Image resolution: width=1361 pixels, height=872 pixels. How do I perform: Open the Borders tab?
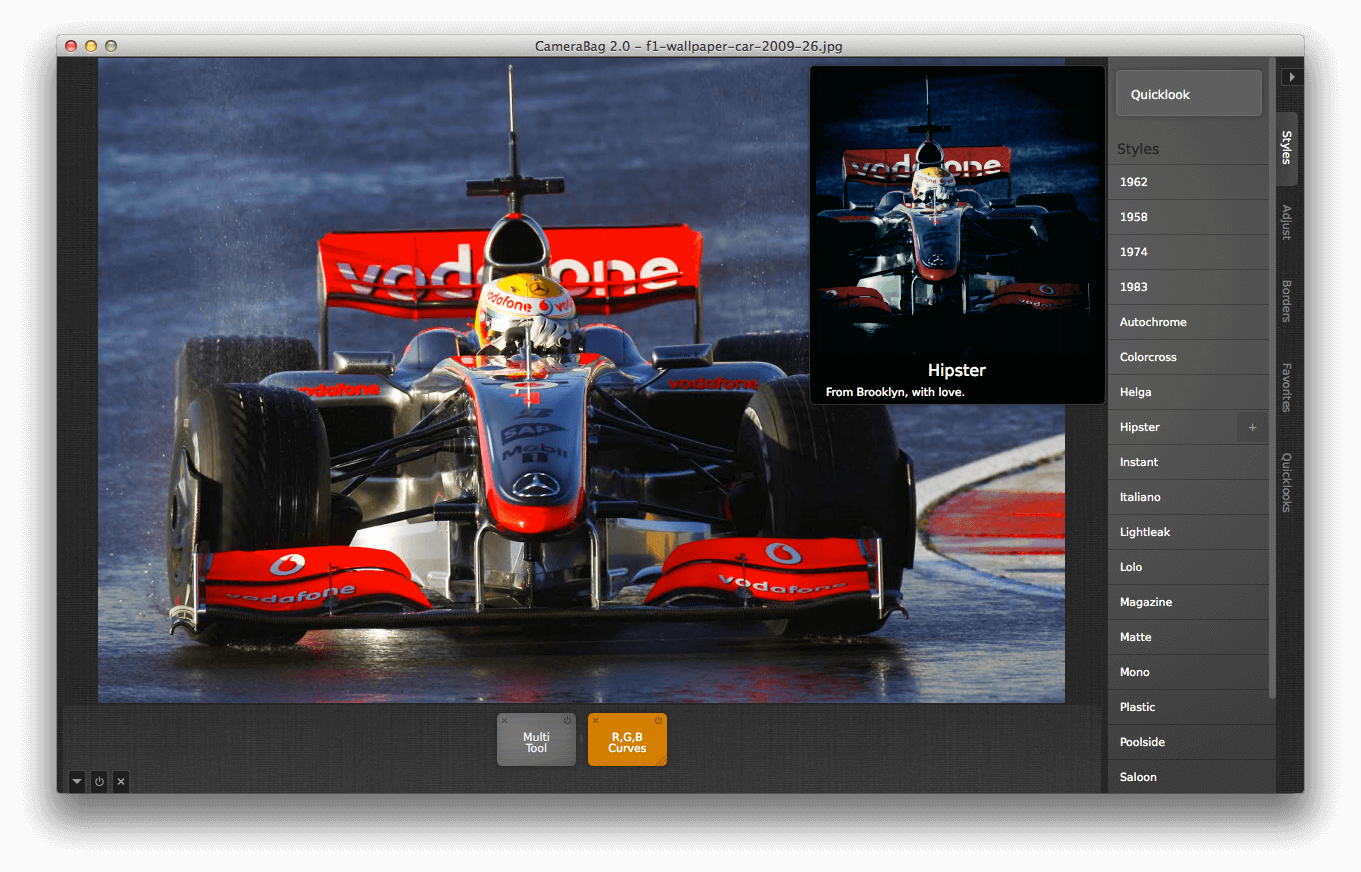[x=1287, y=301]
